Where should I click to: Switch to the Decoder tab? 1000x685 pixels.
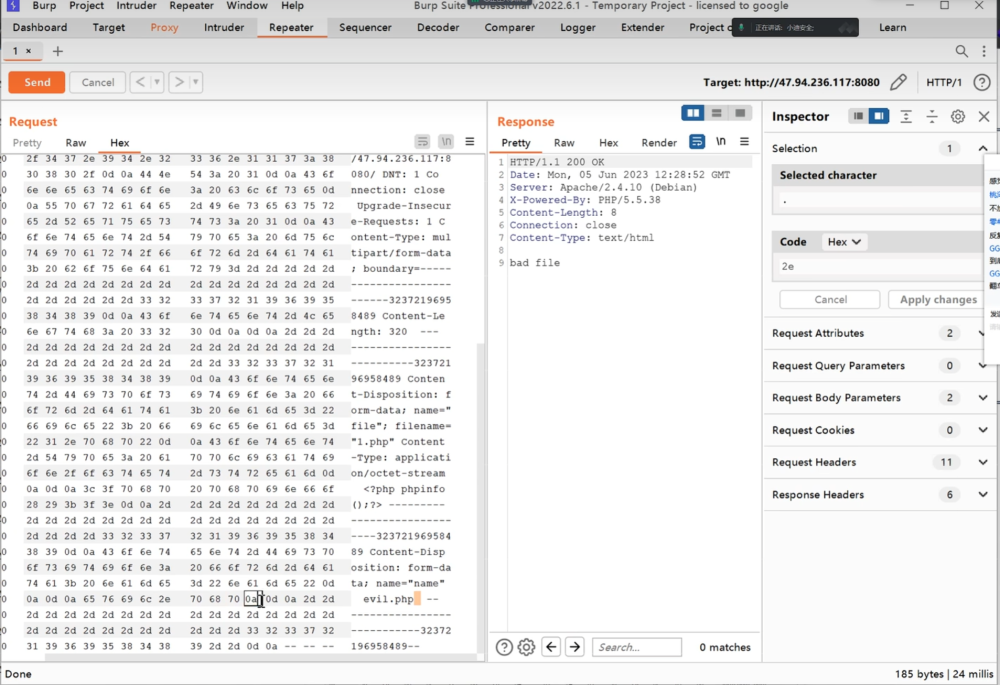(x=438, y=27)
